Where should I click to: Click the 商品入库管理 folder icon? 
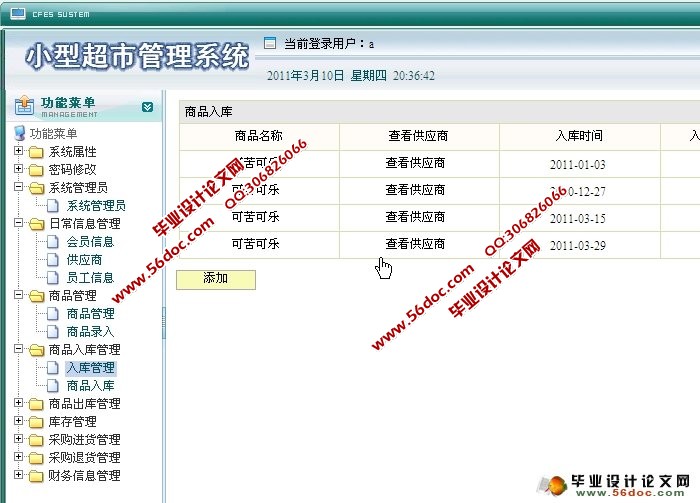(36, 350)
